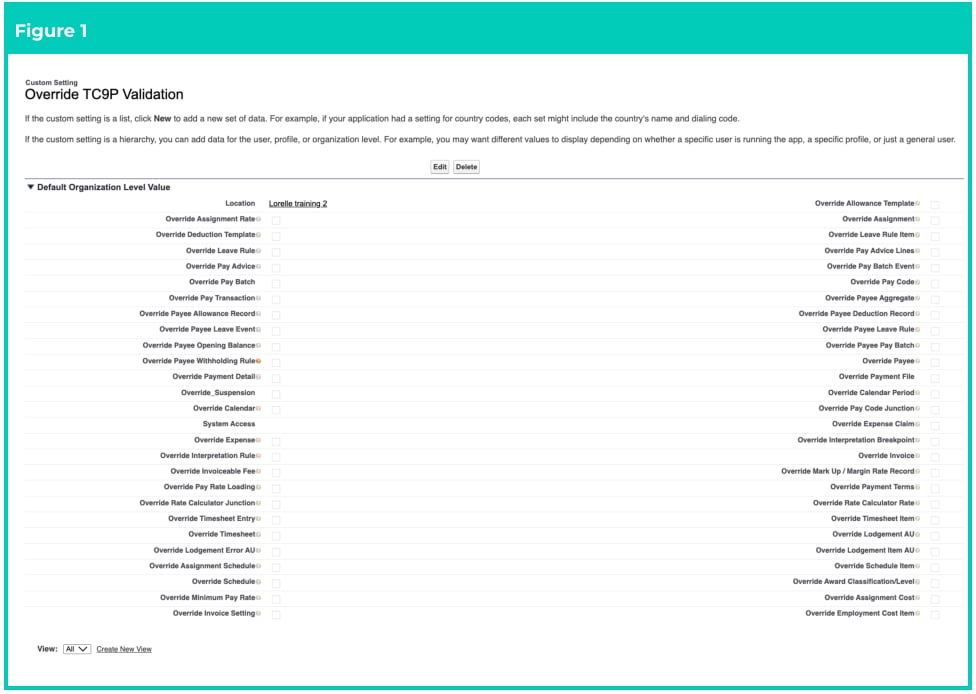Click help icon beside Override Expense Claim
The width and height of the screenshot is (976, 694).
coord(917,424)
